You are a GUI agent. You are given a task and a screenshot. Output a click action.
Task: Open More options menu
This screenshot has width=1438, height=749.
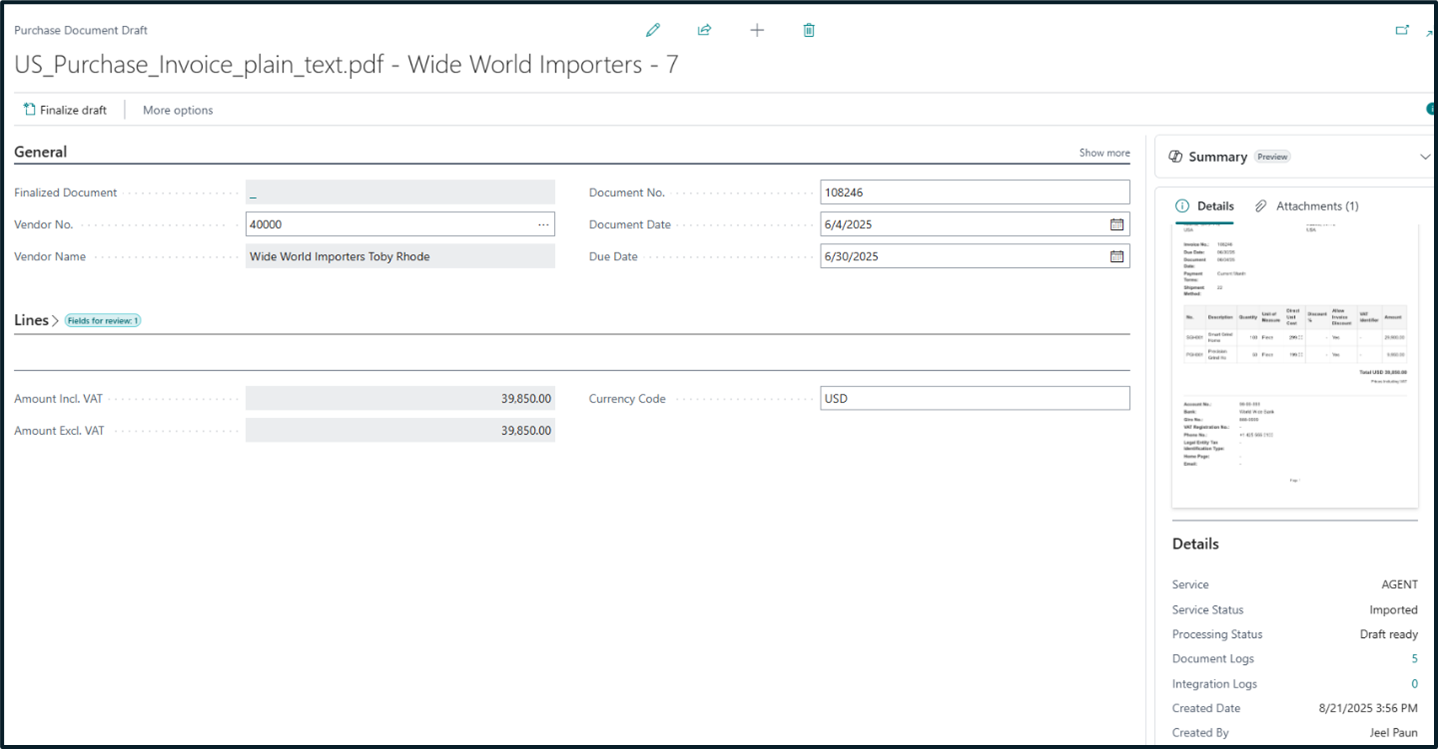coord(178,110)
